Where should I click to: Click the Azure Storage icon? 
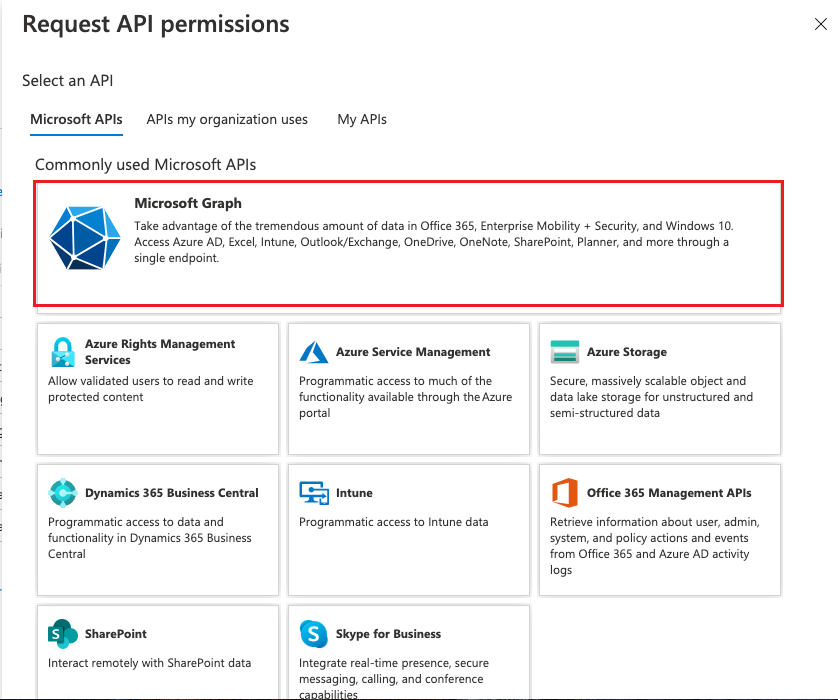click(565, 352)
